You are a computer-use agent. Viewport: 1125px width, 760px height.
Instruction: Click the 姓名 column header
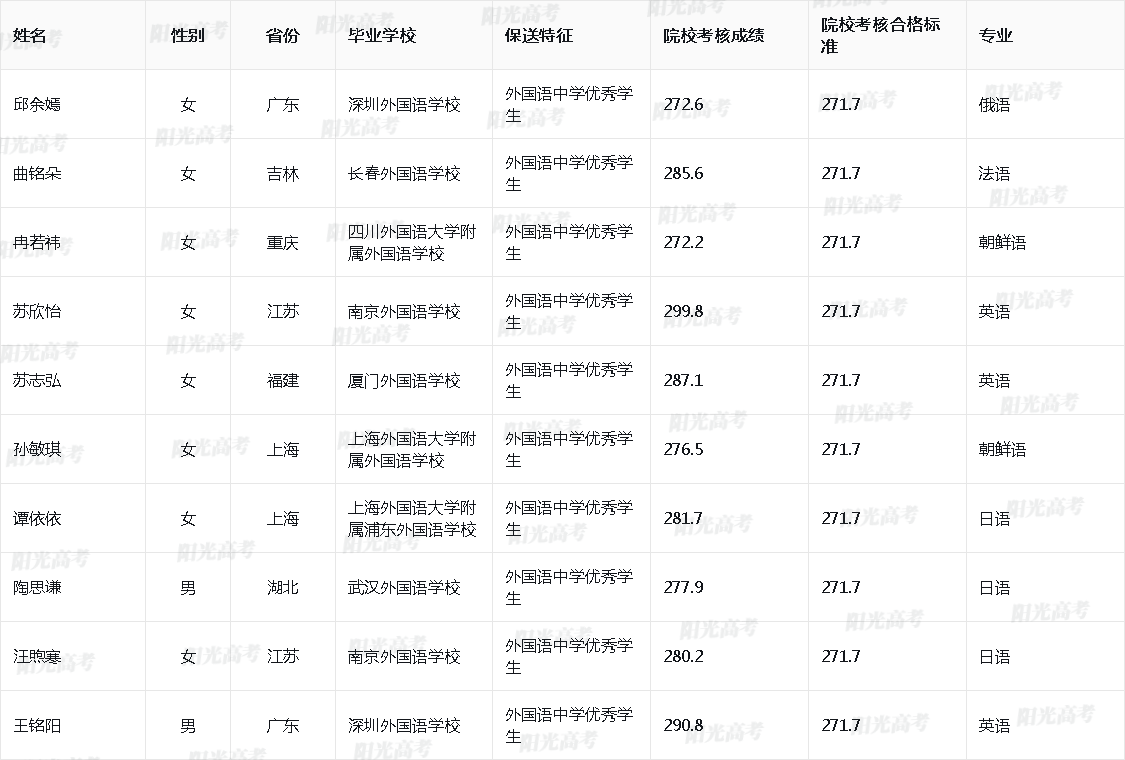tap(30, 36)
